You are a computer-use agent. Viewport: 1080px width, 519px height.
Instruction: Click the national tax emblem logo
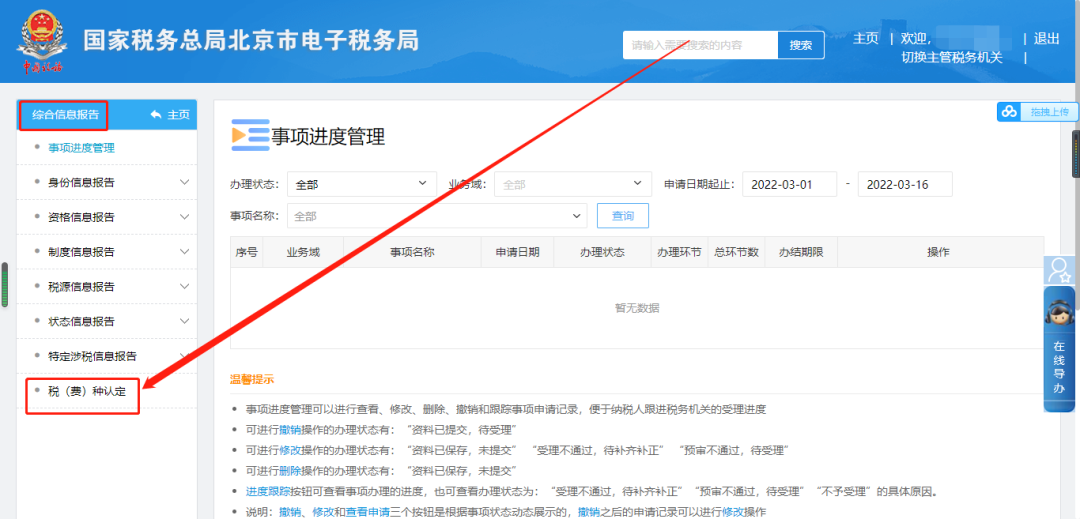[42, 41]
